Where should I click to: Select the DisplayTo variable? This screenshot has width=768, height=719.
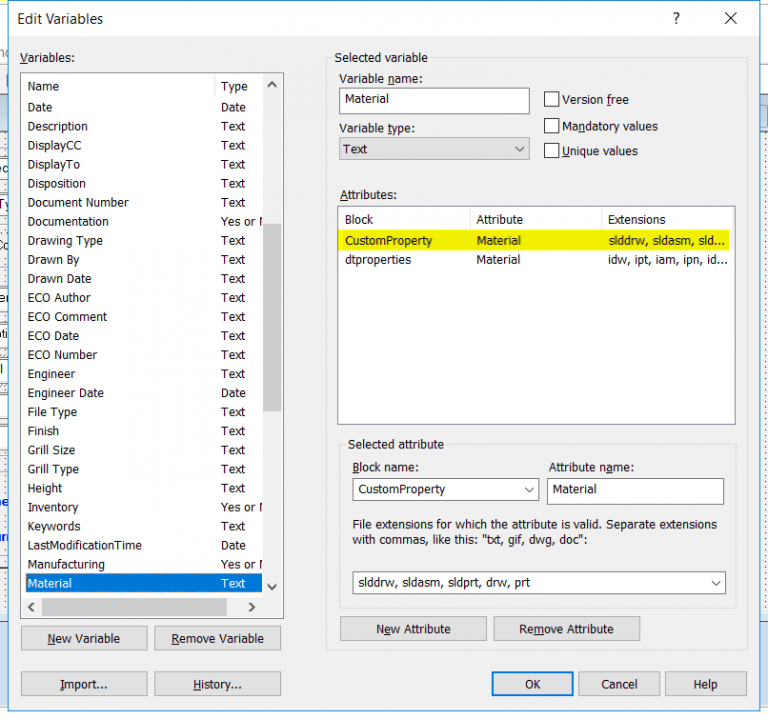144,165
